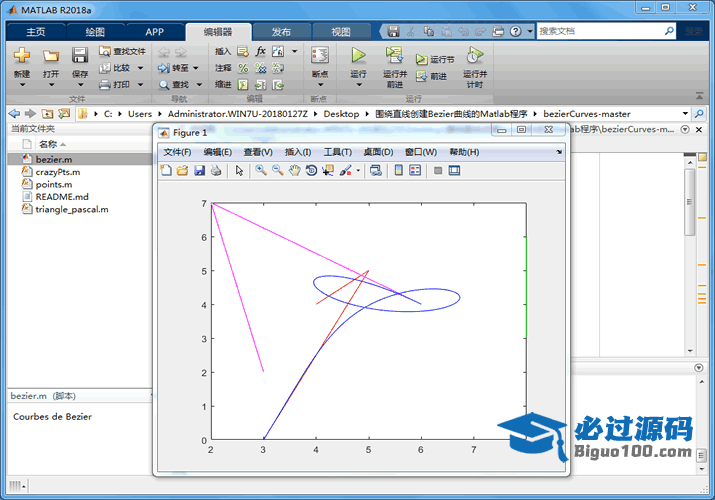
Task: Click the Link Plot icon in Figure 1
Action: [375, 170]
